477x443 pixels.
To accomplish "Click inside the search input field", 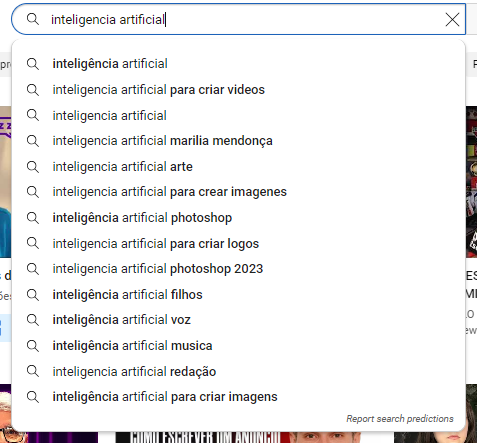I will 238,19.
